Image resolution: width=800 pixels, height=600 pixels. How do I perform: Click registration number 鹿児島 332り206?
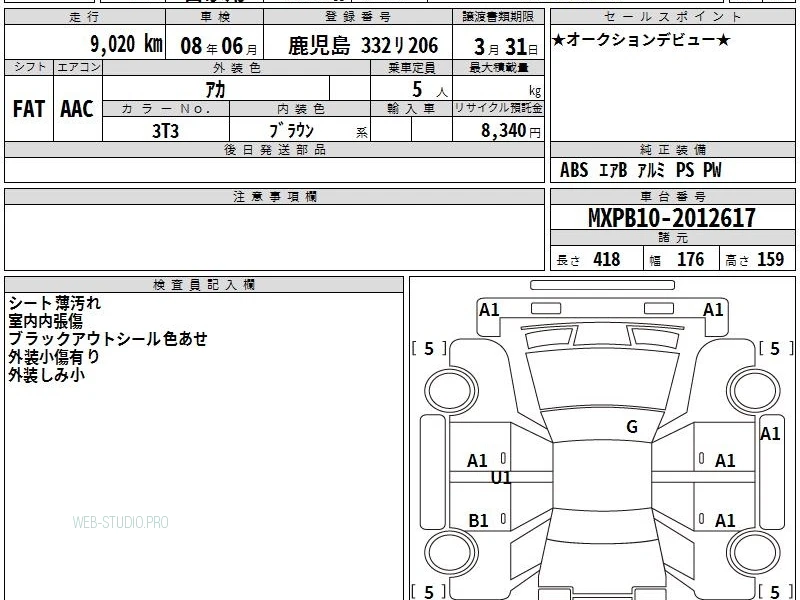click(363, 46)
